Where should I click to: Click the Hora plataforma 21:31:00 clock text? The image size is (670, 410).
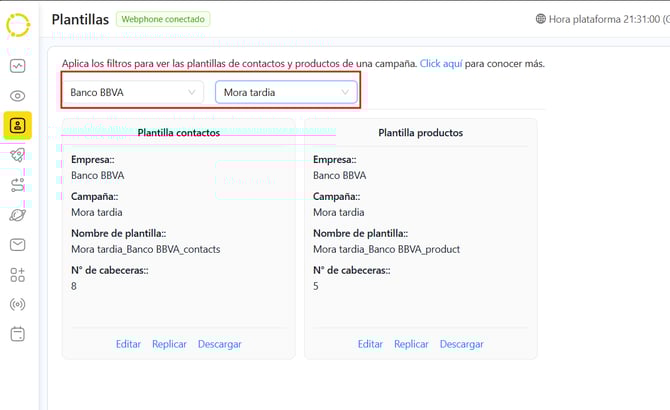(x=609, y=19)
